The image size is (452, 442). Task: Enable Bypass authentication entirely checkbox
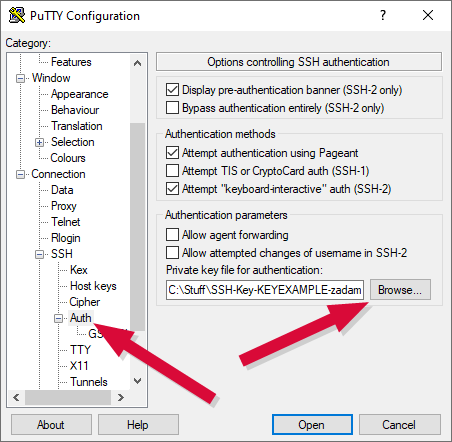pyautogui.click(x=172, y=108)
